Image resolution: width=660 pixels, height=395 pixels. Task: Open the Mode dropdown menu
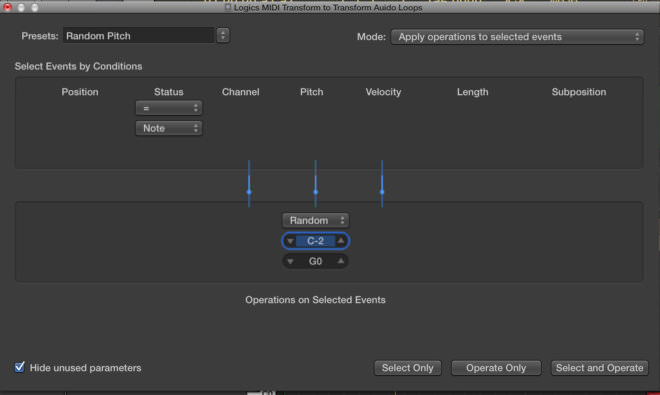[517, 37]
